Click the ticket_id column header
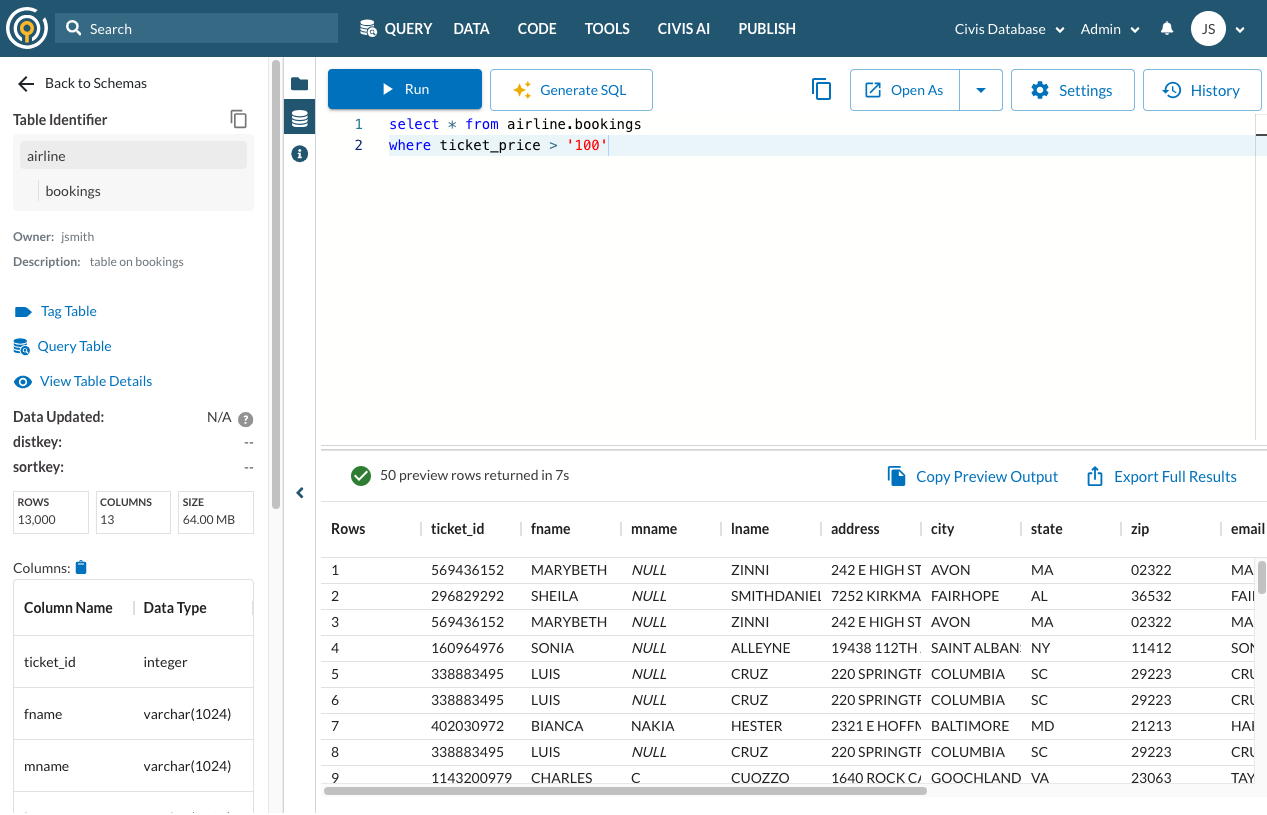Viewport: 1267px width, 815px height. point(458,529)
